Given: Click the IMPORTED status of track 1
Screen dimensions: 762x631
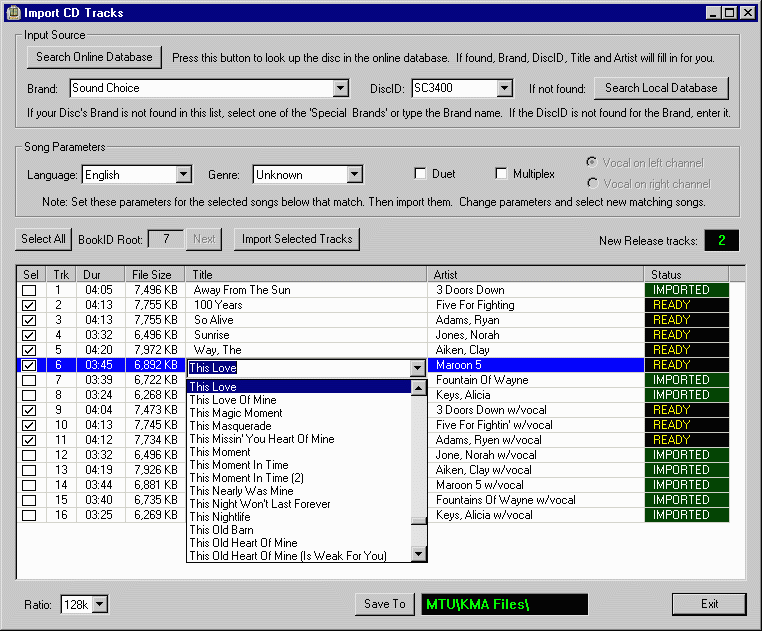Looking at the screenshot, I should point(687,290).
